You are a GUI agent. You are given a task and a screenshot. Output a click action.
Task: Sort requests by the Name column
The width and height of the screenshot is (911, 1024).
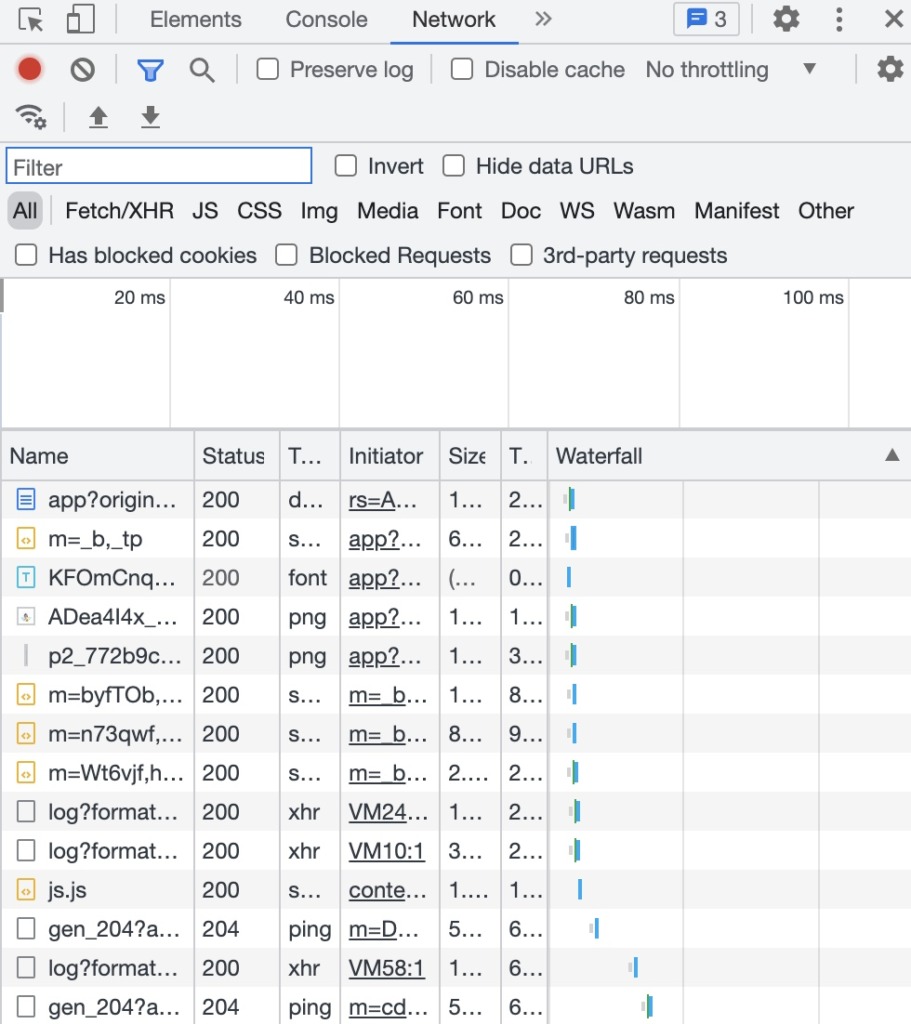point(97,456)
